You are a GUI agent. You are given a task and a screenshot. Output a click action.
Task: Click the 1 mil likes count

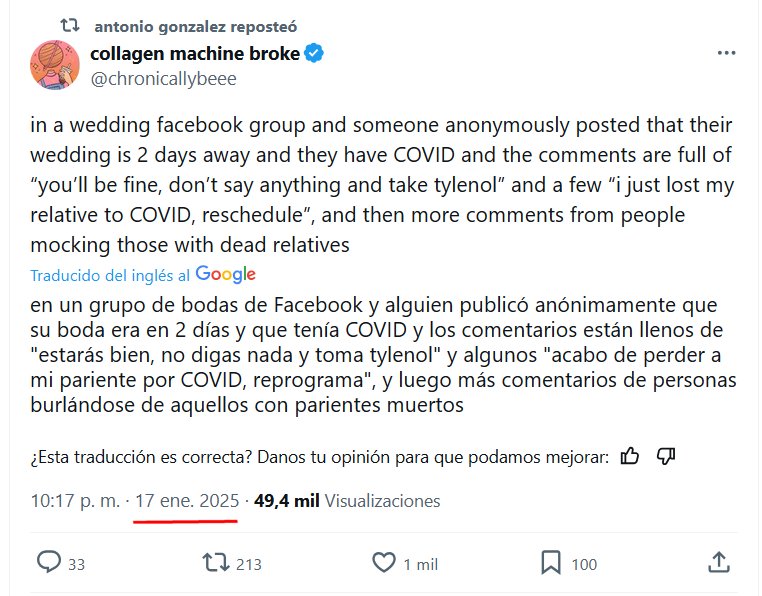coord(420,564)
